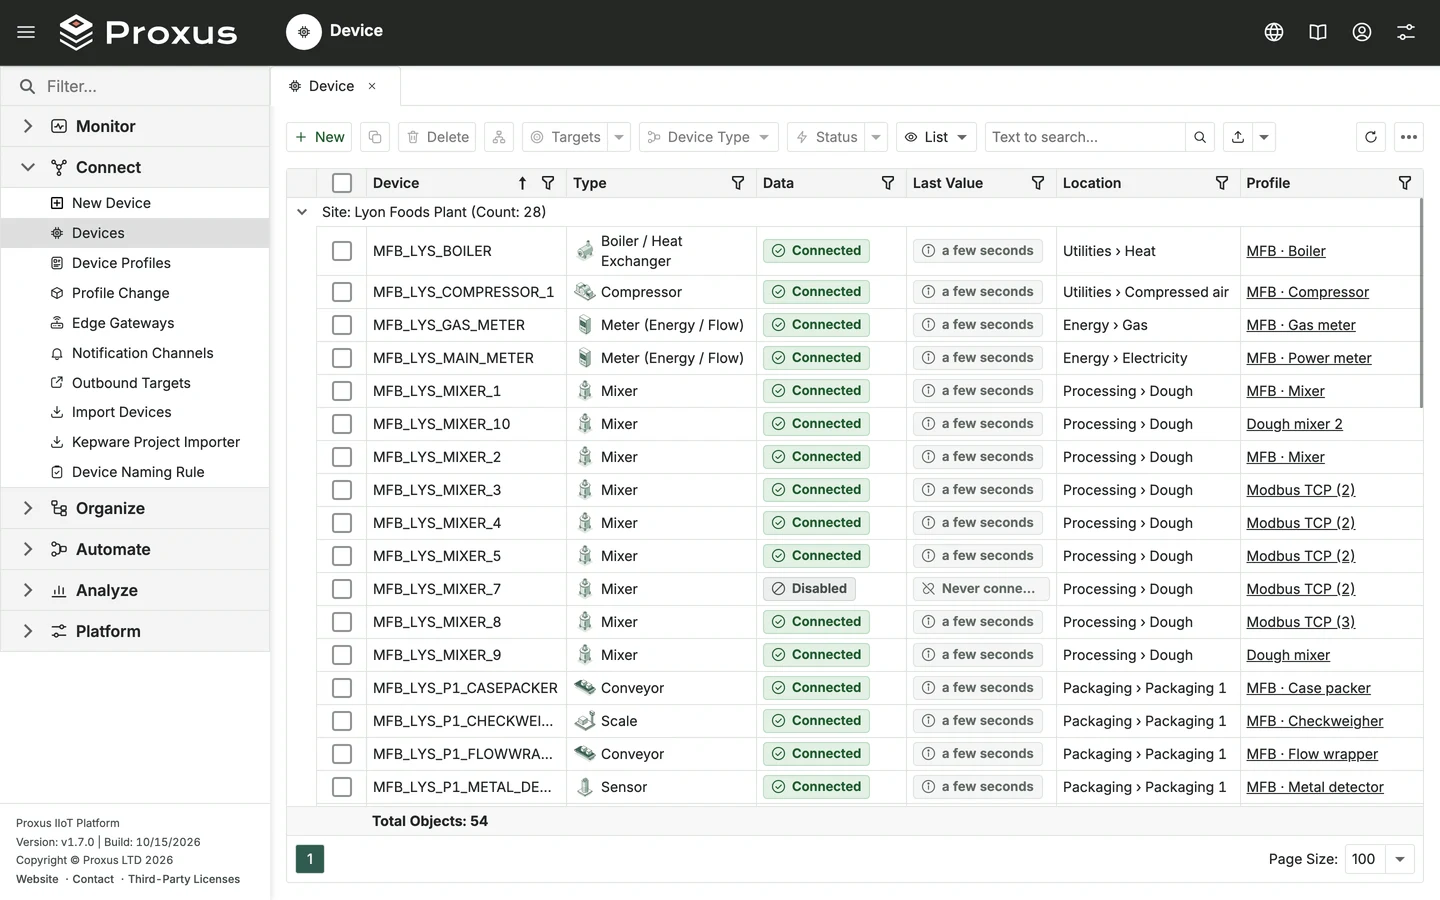Open the Dough mixer 2 profile link
The width and height of the screenshot is (1440, 900).
(1294, 424)
